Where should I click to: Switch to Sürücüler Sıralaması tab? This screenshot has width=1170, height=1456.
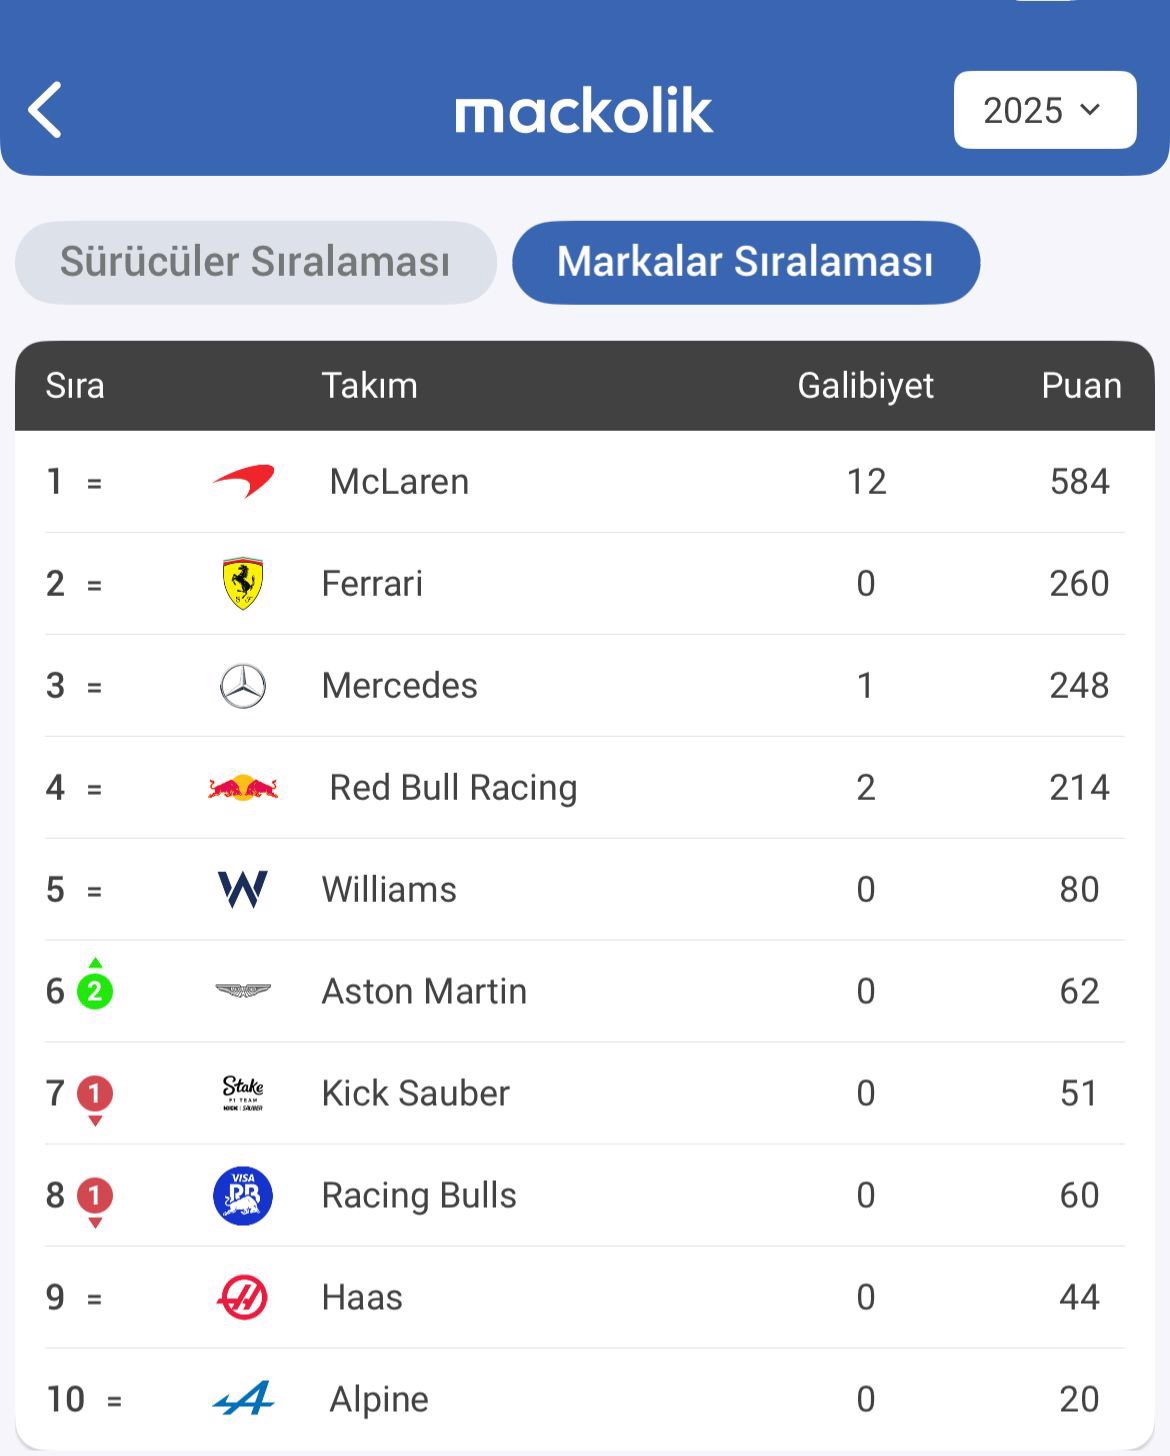click(256, 262)
